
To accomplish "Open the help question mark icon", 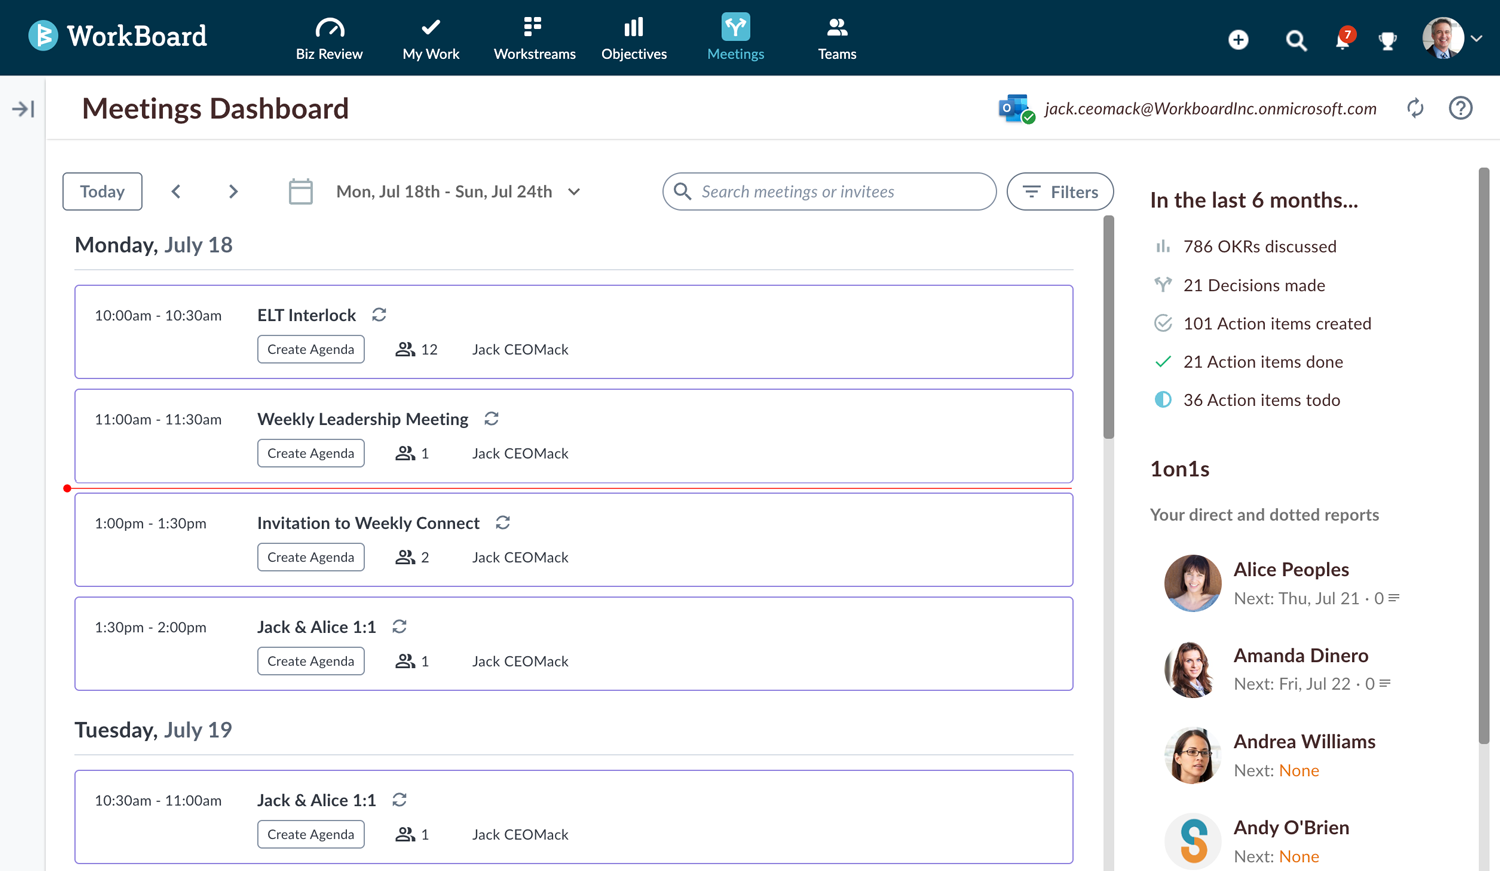I will [x=1461, y=108].
